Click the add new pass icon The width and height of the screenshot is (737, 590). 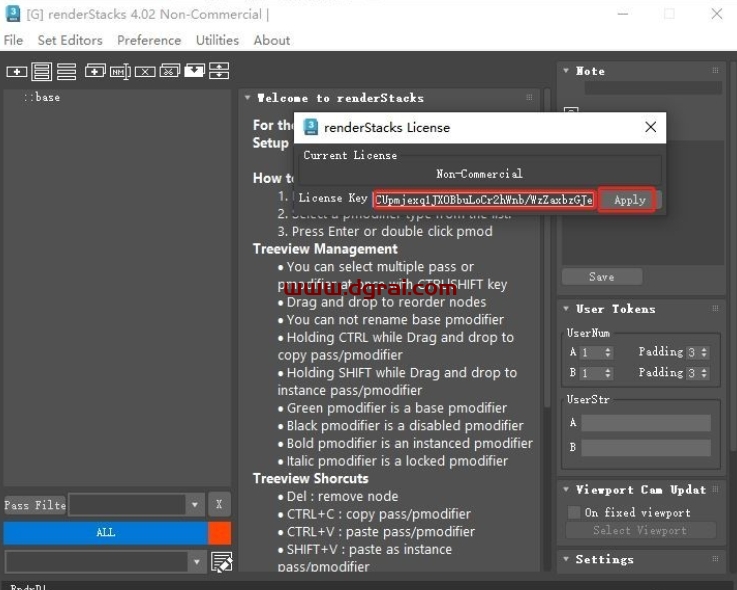tap(16, 71)
